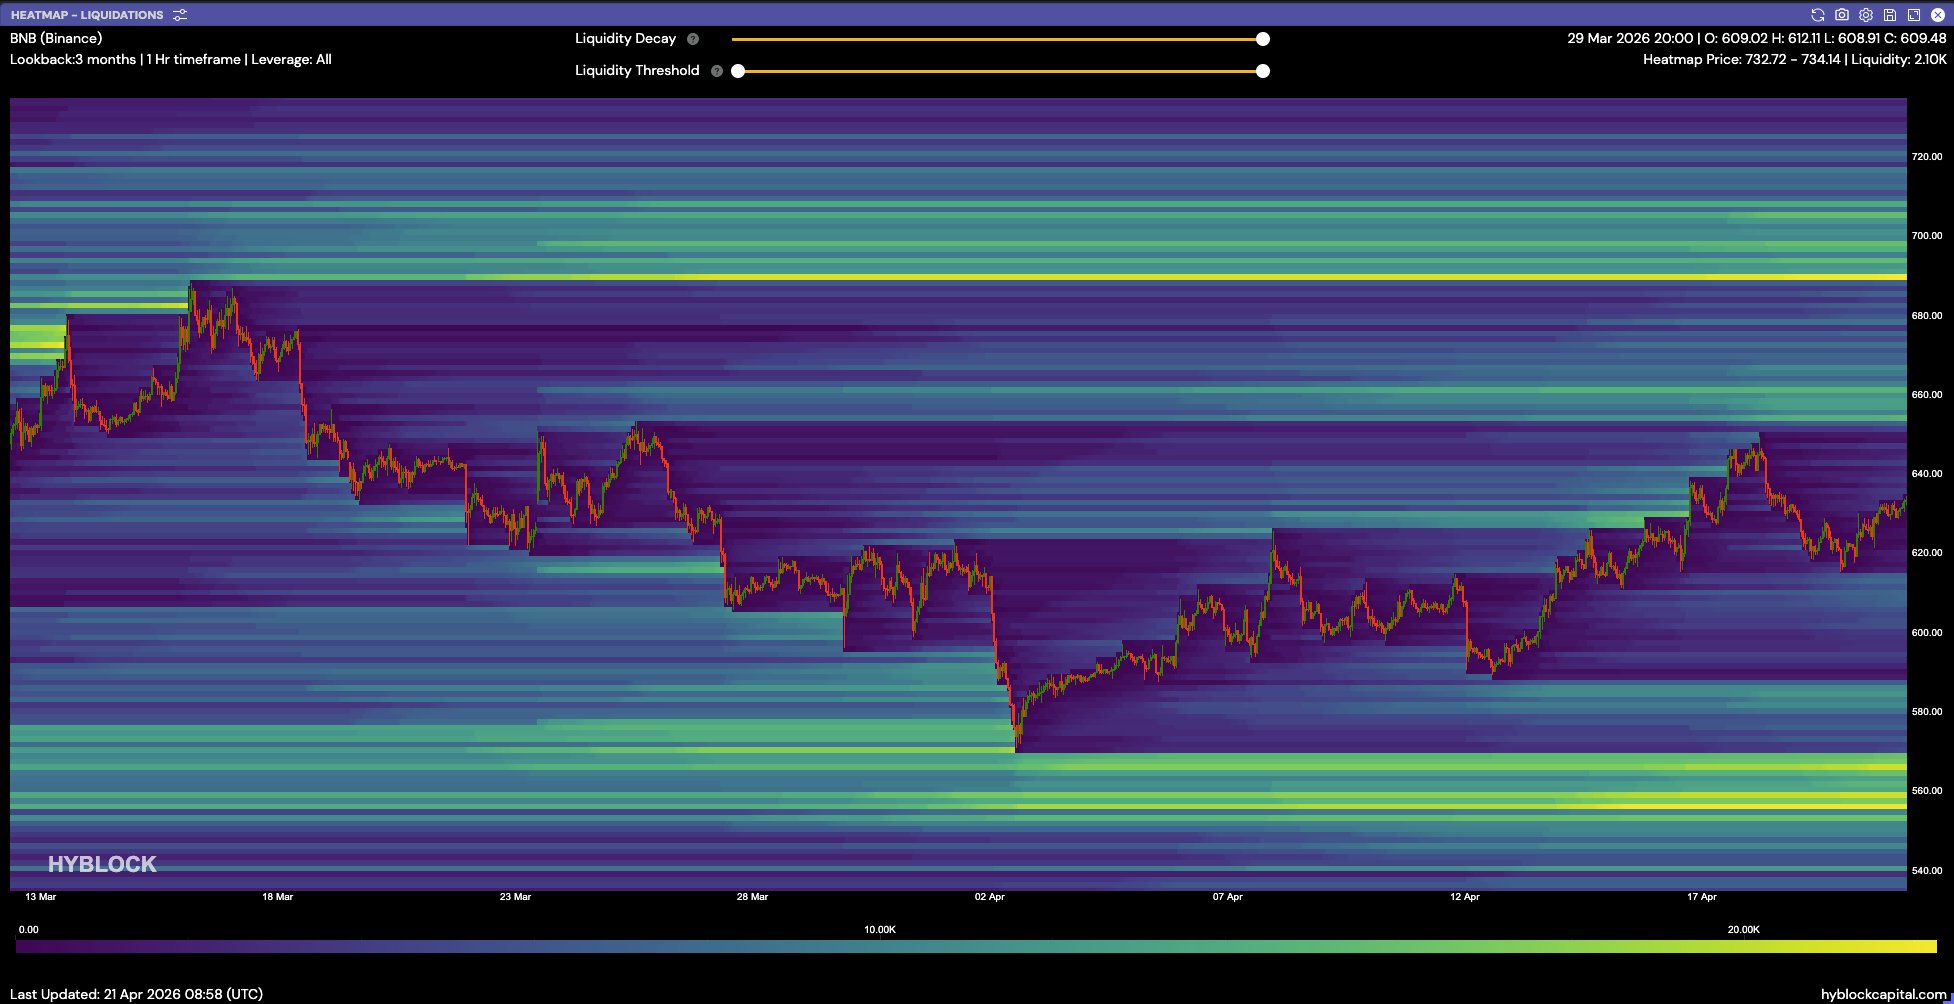The width and height of the screenshot is (1954, 1004).
Task: Open filter sliders icon beside Heatmap title
Action: click(x=180, y=15)
